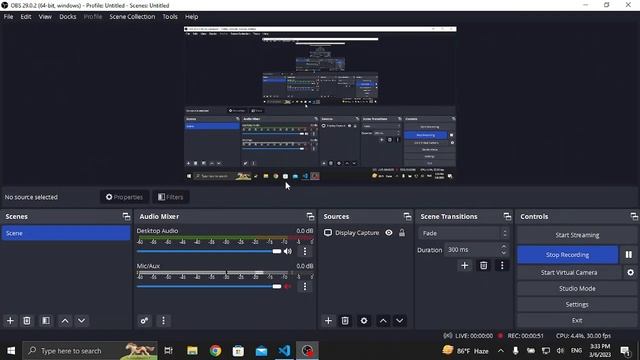Undock the Audio Mixer panel
This screenshot has height=360, width=640.
point(310,217)
